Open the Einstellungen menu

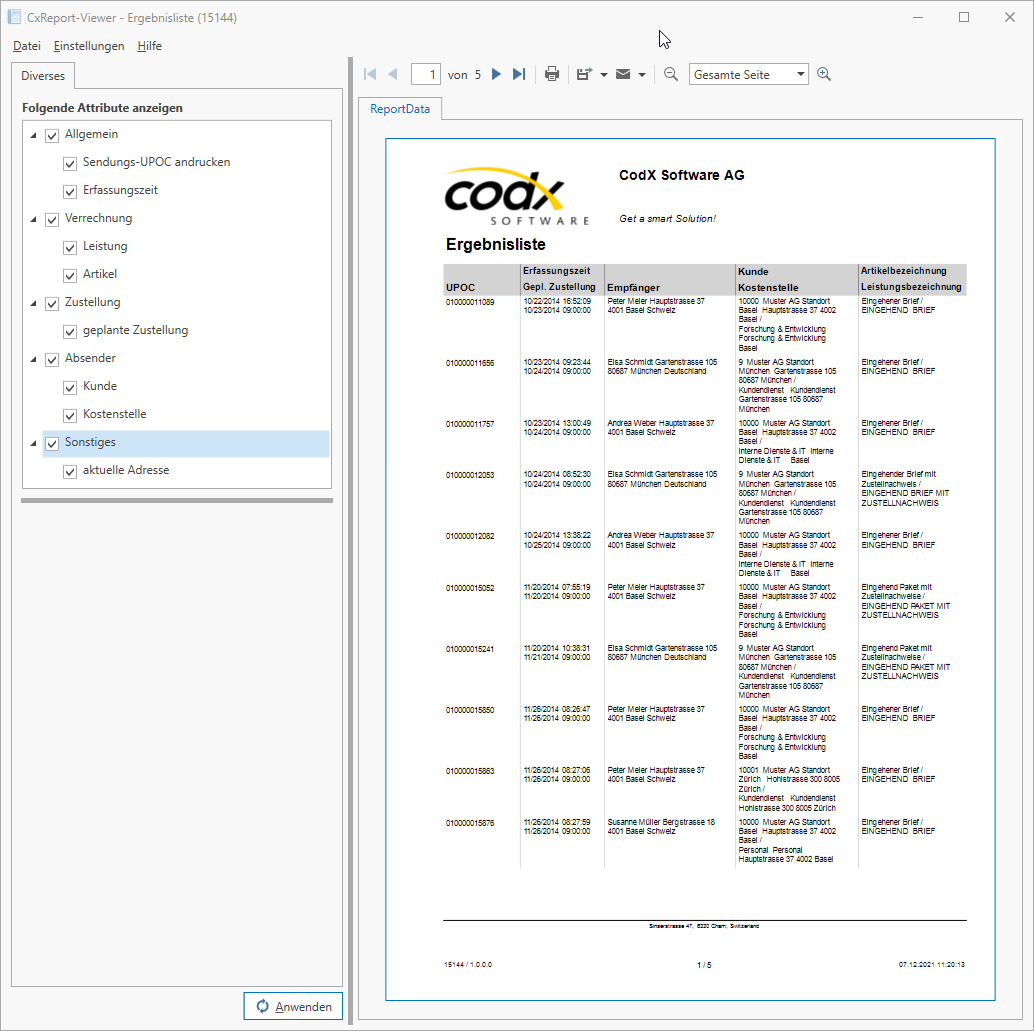click(x=89, y=46)
